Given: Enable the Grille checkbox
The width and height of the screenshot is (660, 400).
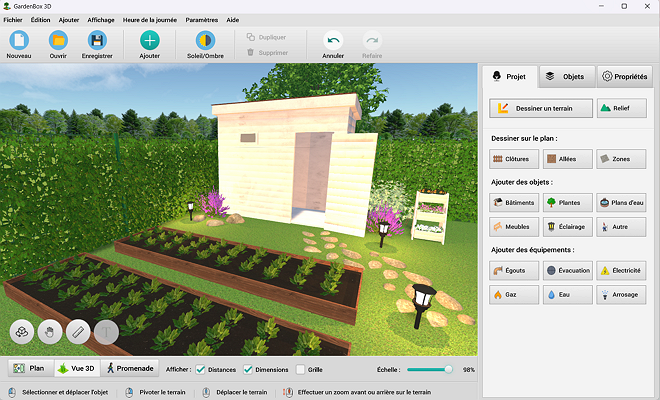Looking at the screenshot, I should tap(300, 370).
